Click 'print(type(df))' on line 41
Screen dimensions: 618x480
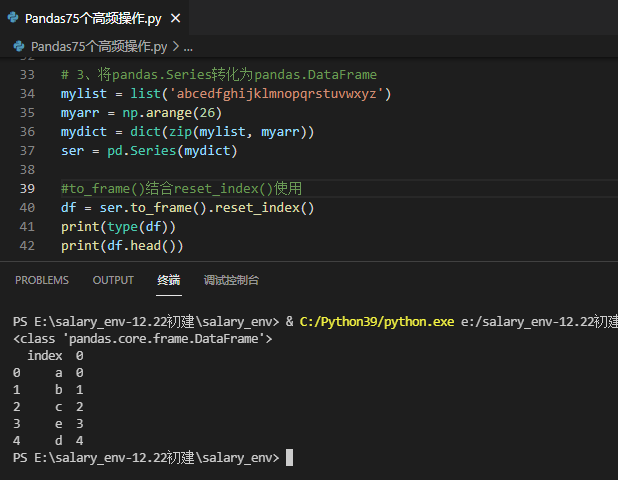118,227
